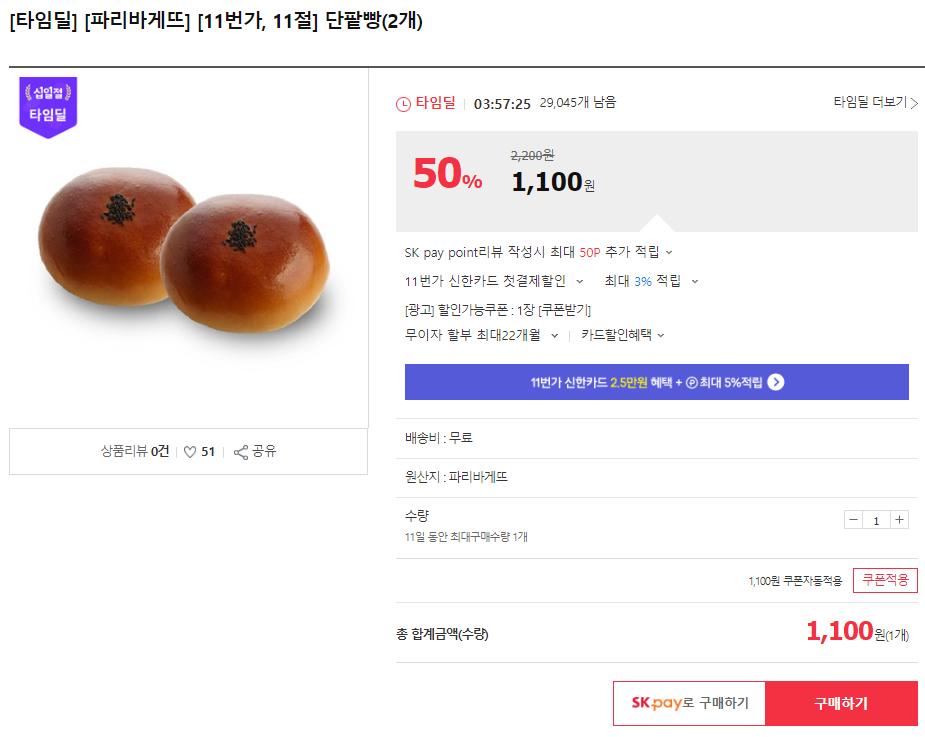
Task: Open 무이자 할부 최대22개월 details
Action: [555, 336]
